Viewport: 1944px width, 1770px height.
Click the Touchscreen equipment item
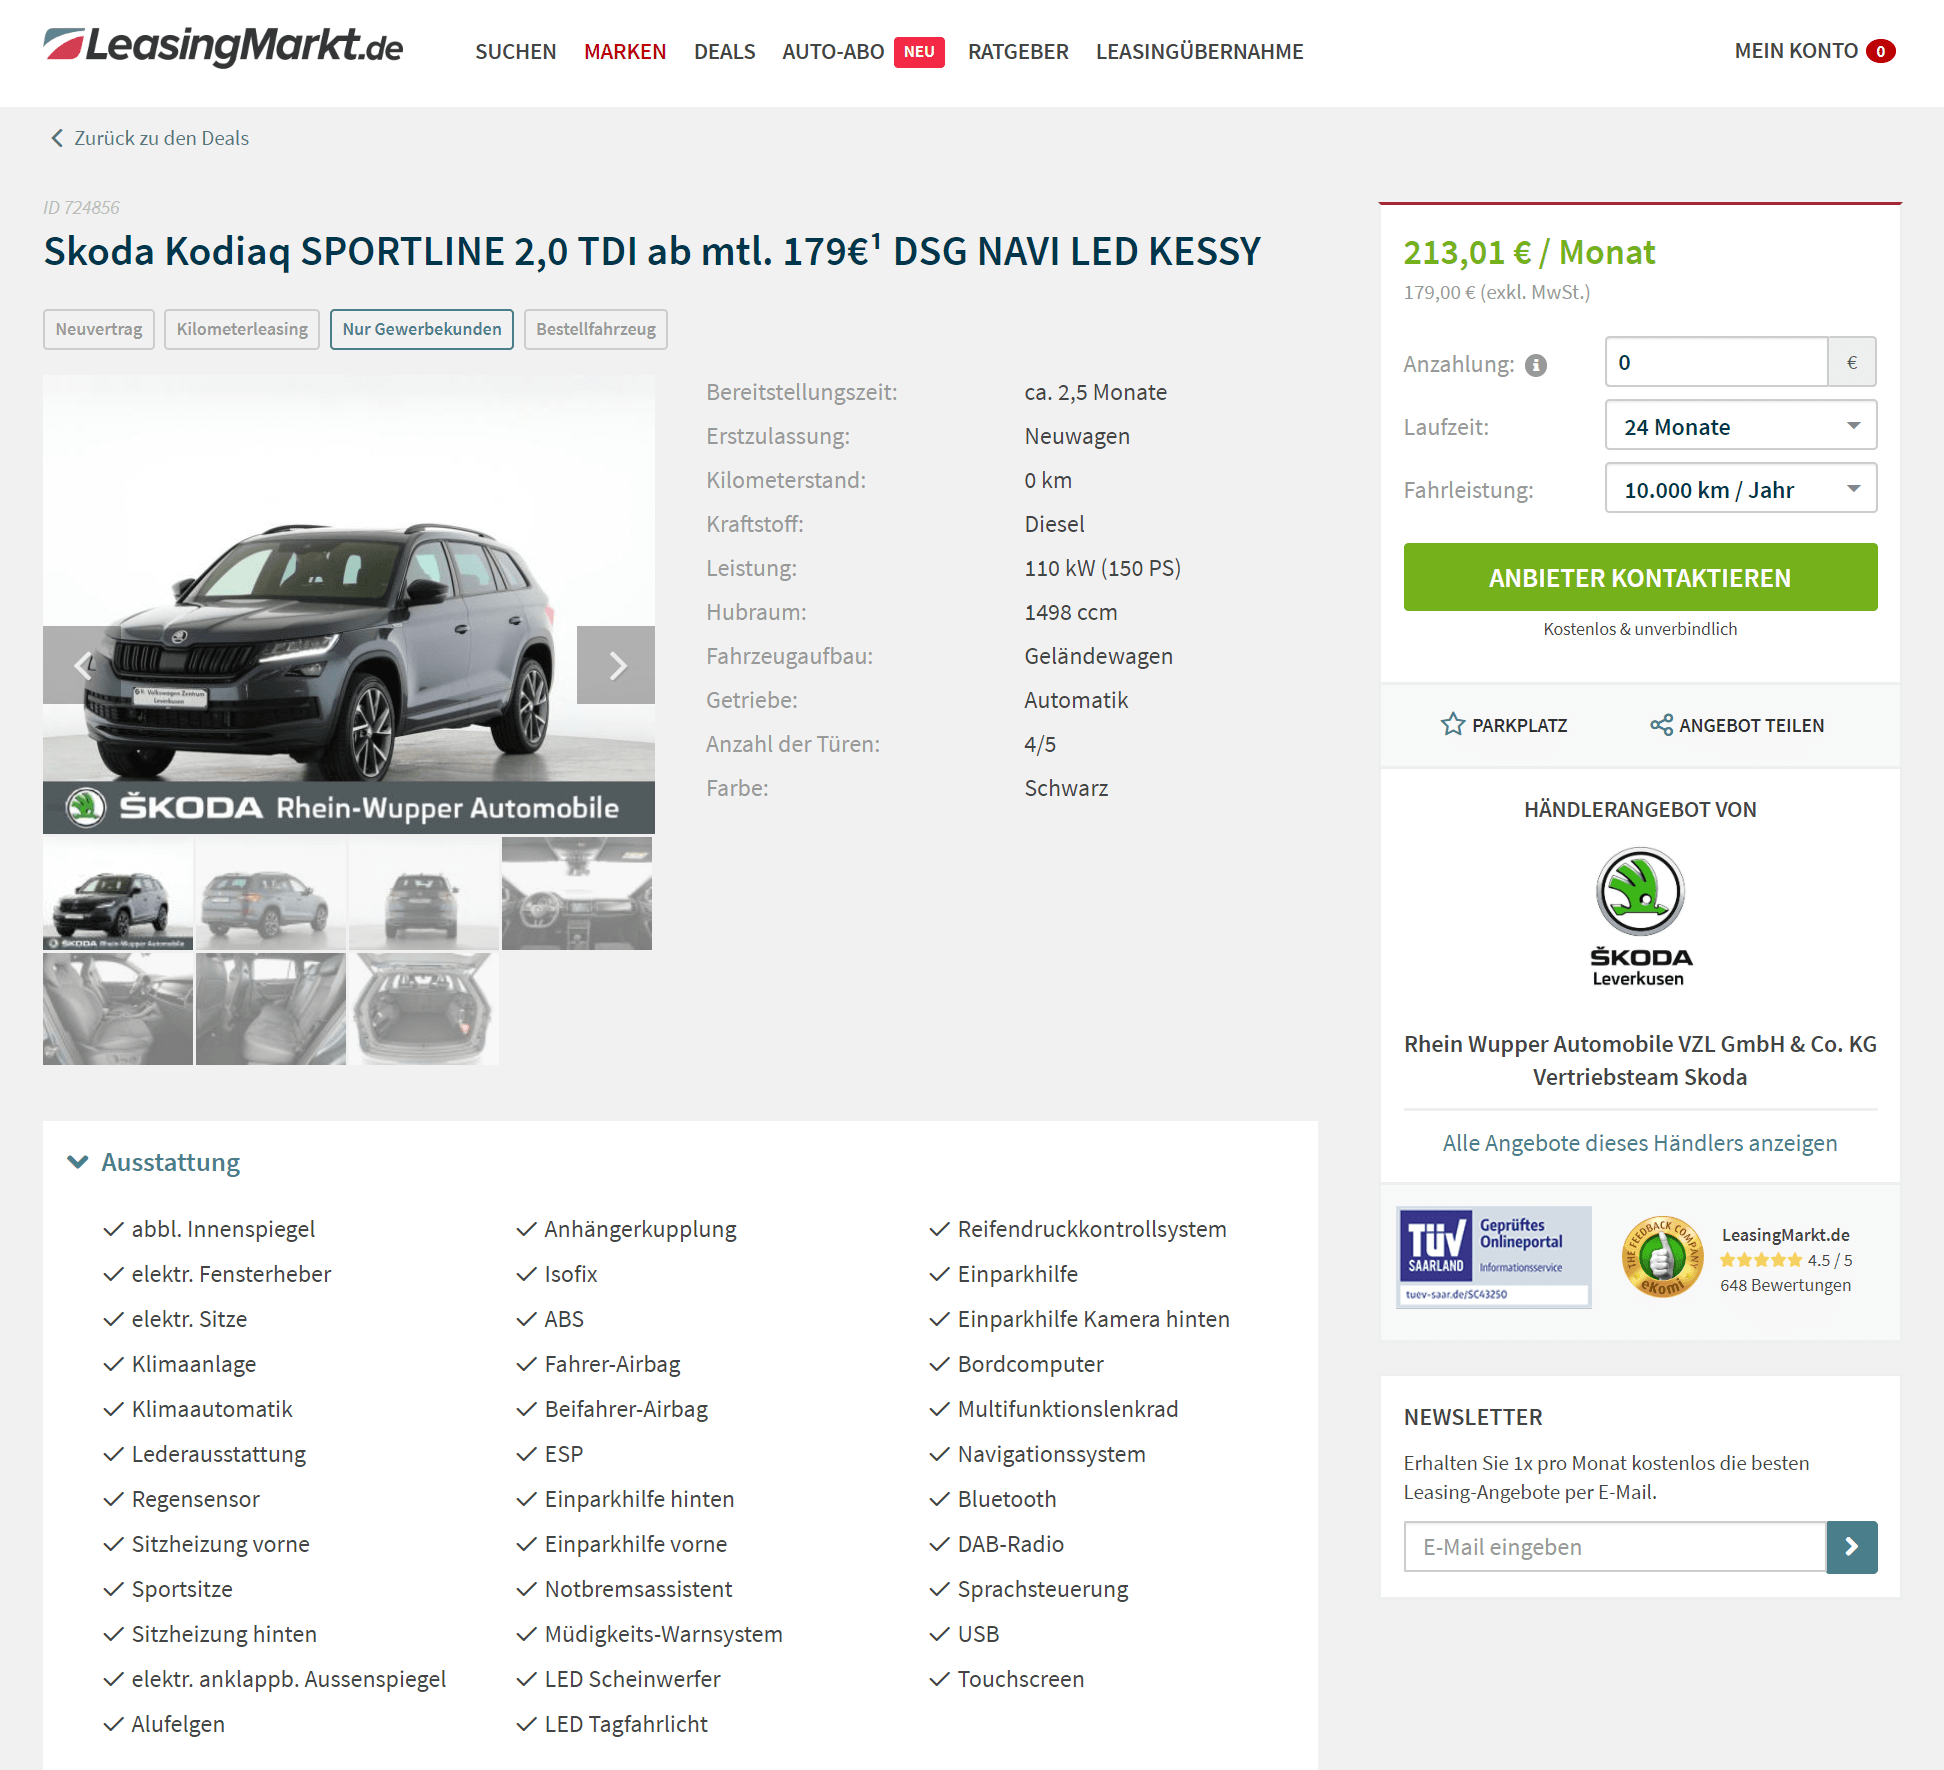tap(1020, 1679)
